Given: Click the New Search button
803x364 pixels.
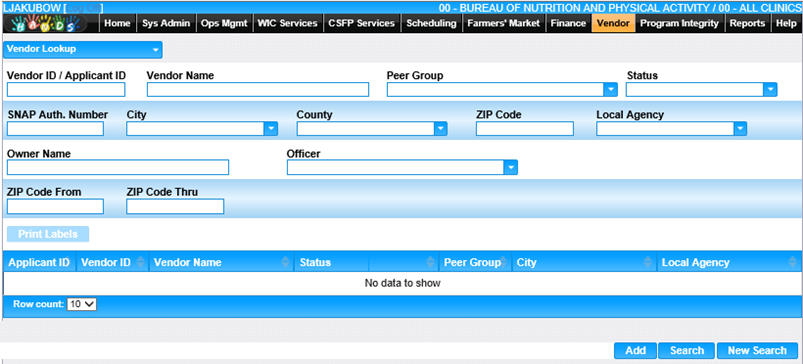Looking at the screenshot, I should click(x=757, y=351).
